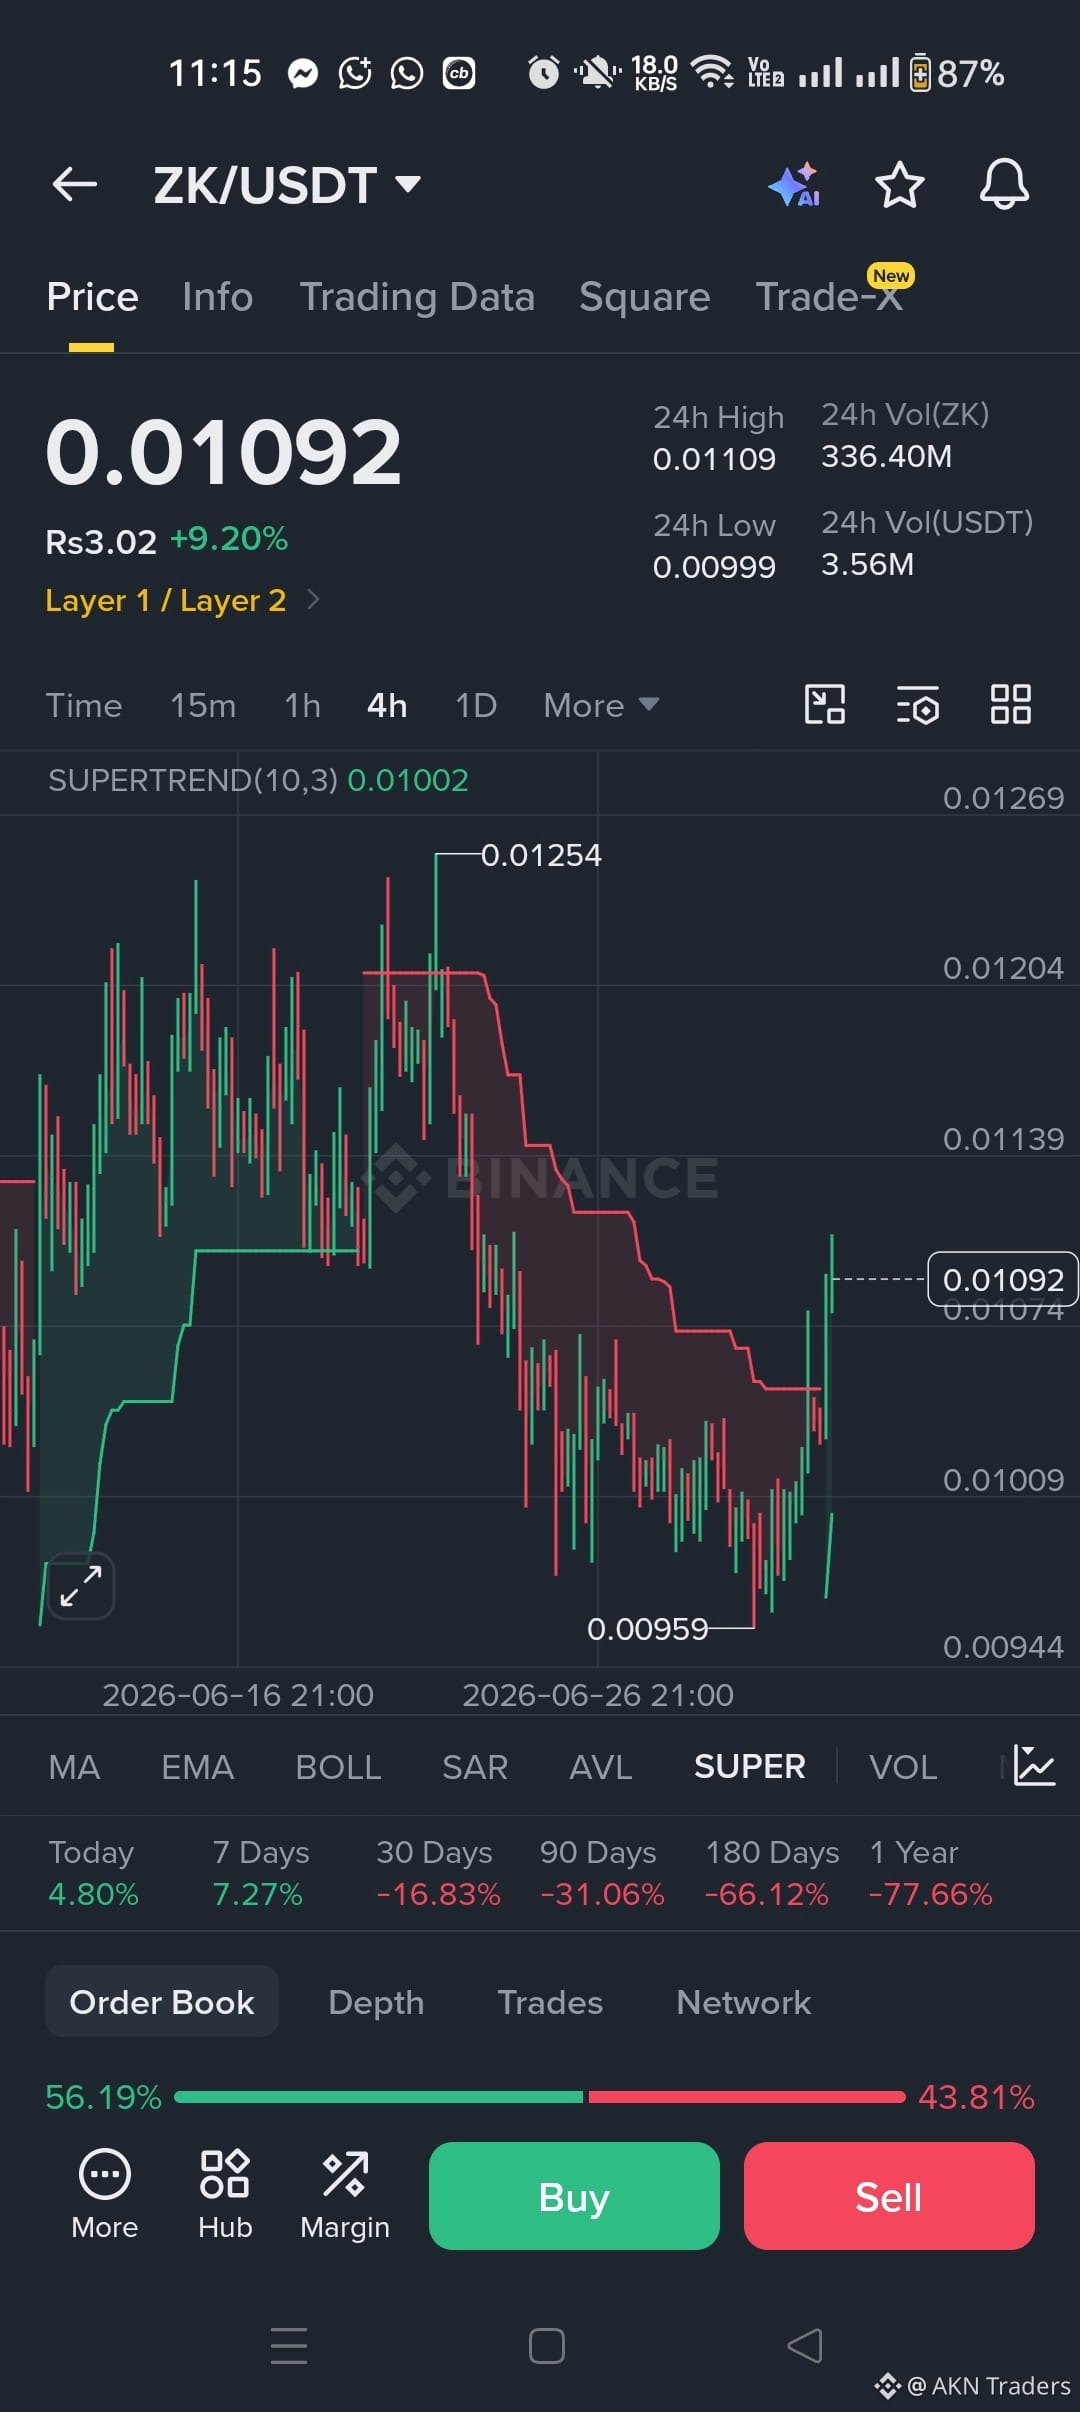The width and height of the screenshot is (1080, 2412).
Task: Open Layer 1 / Layer 2 category
Action: coord(183,600)
